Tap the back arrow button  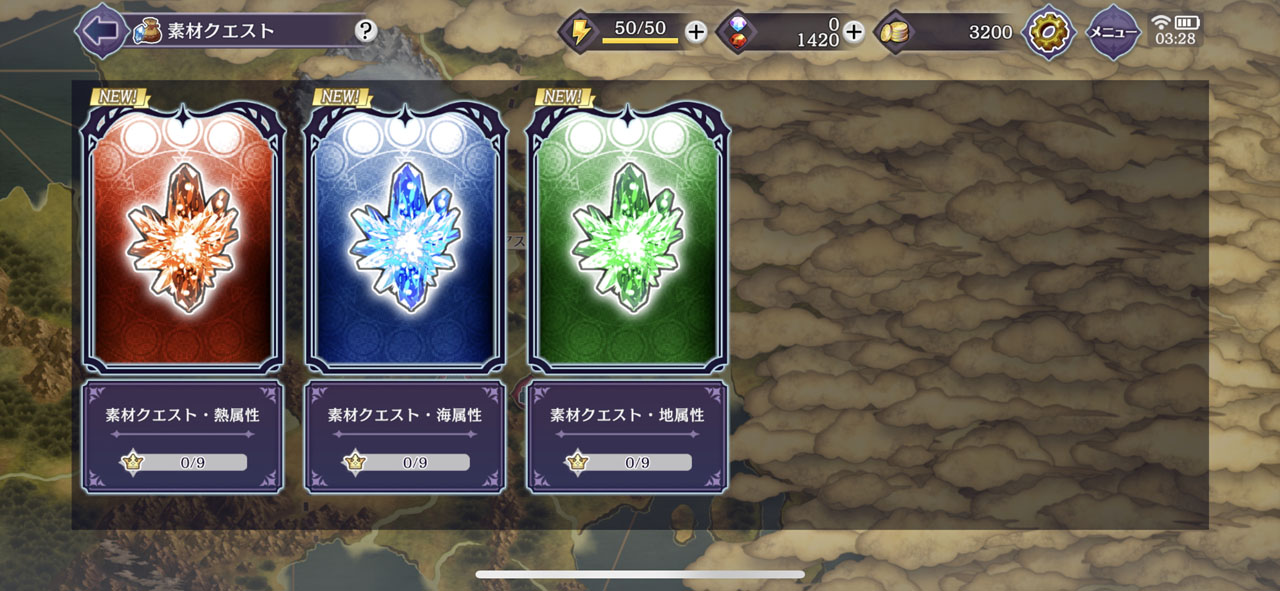coord(100,31)
